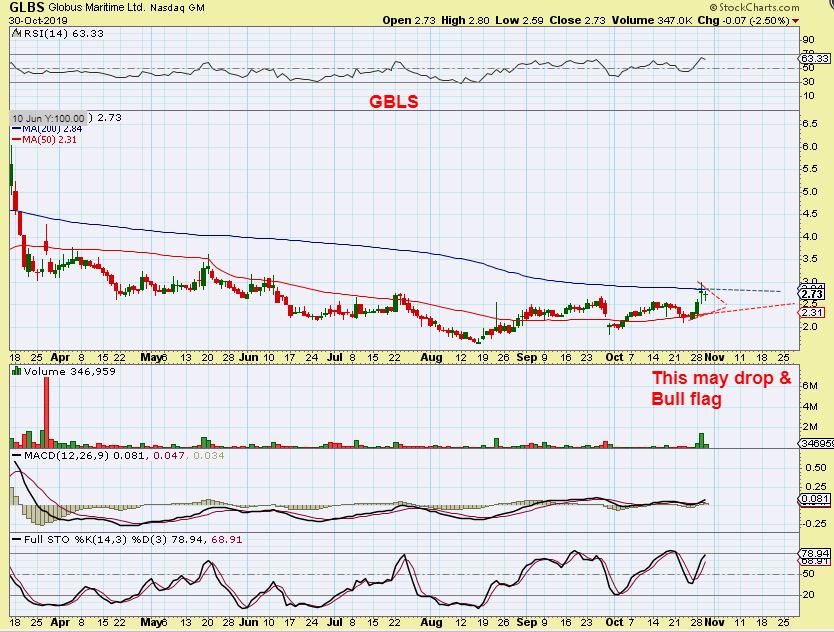Click the 6.0 level on the price axis
Screen dimensions: 834x632
[x=809, y=147]
